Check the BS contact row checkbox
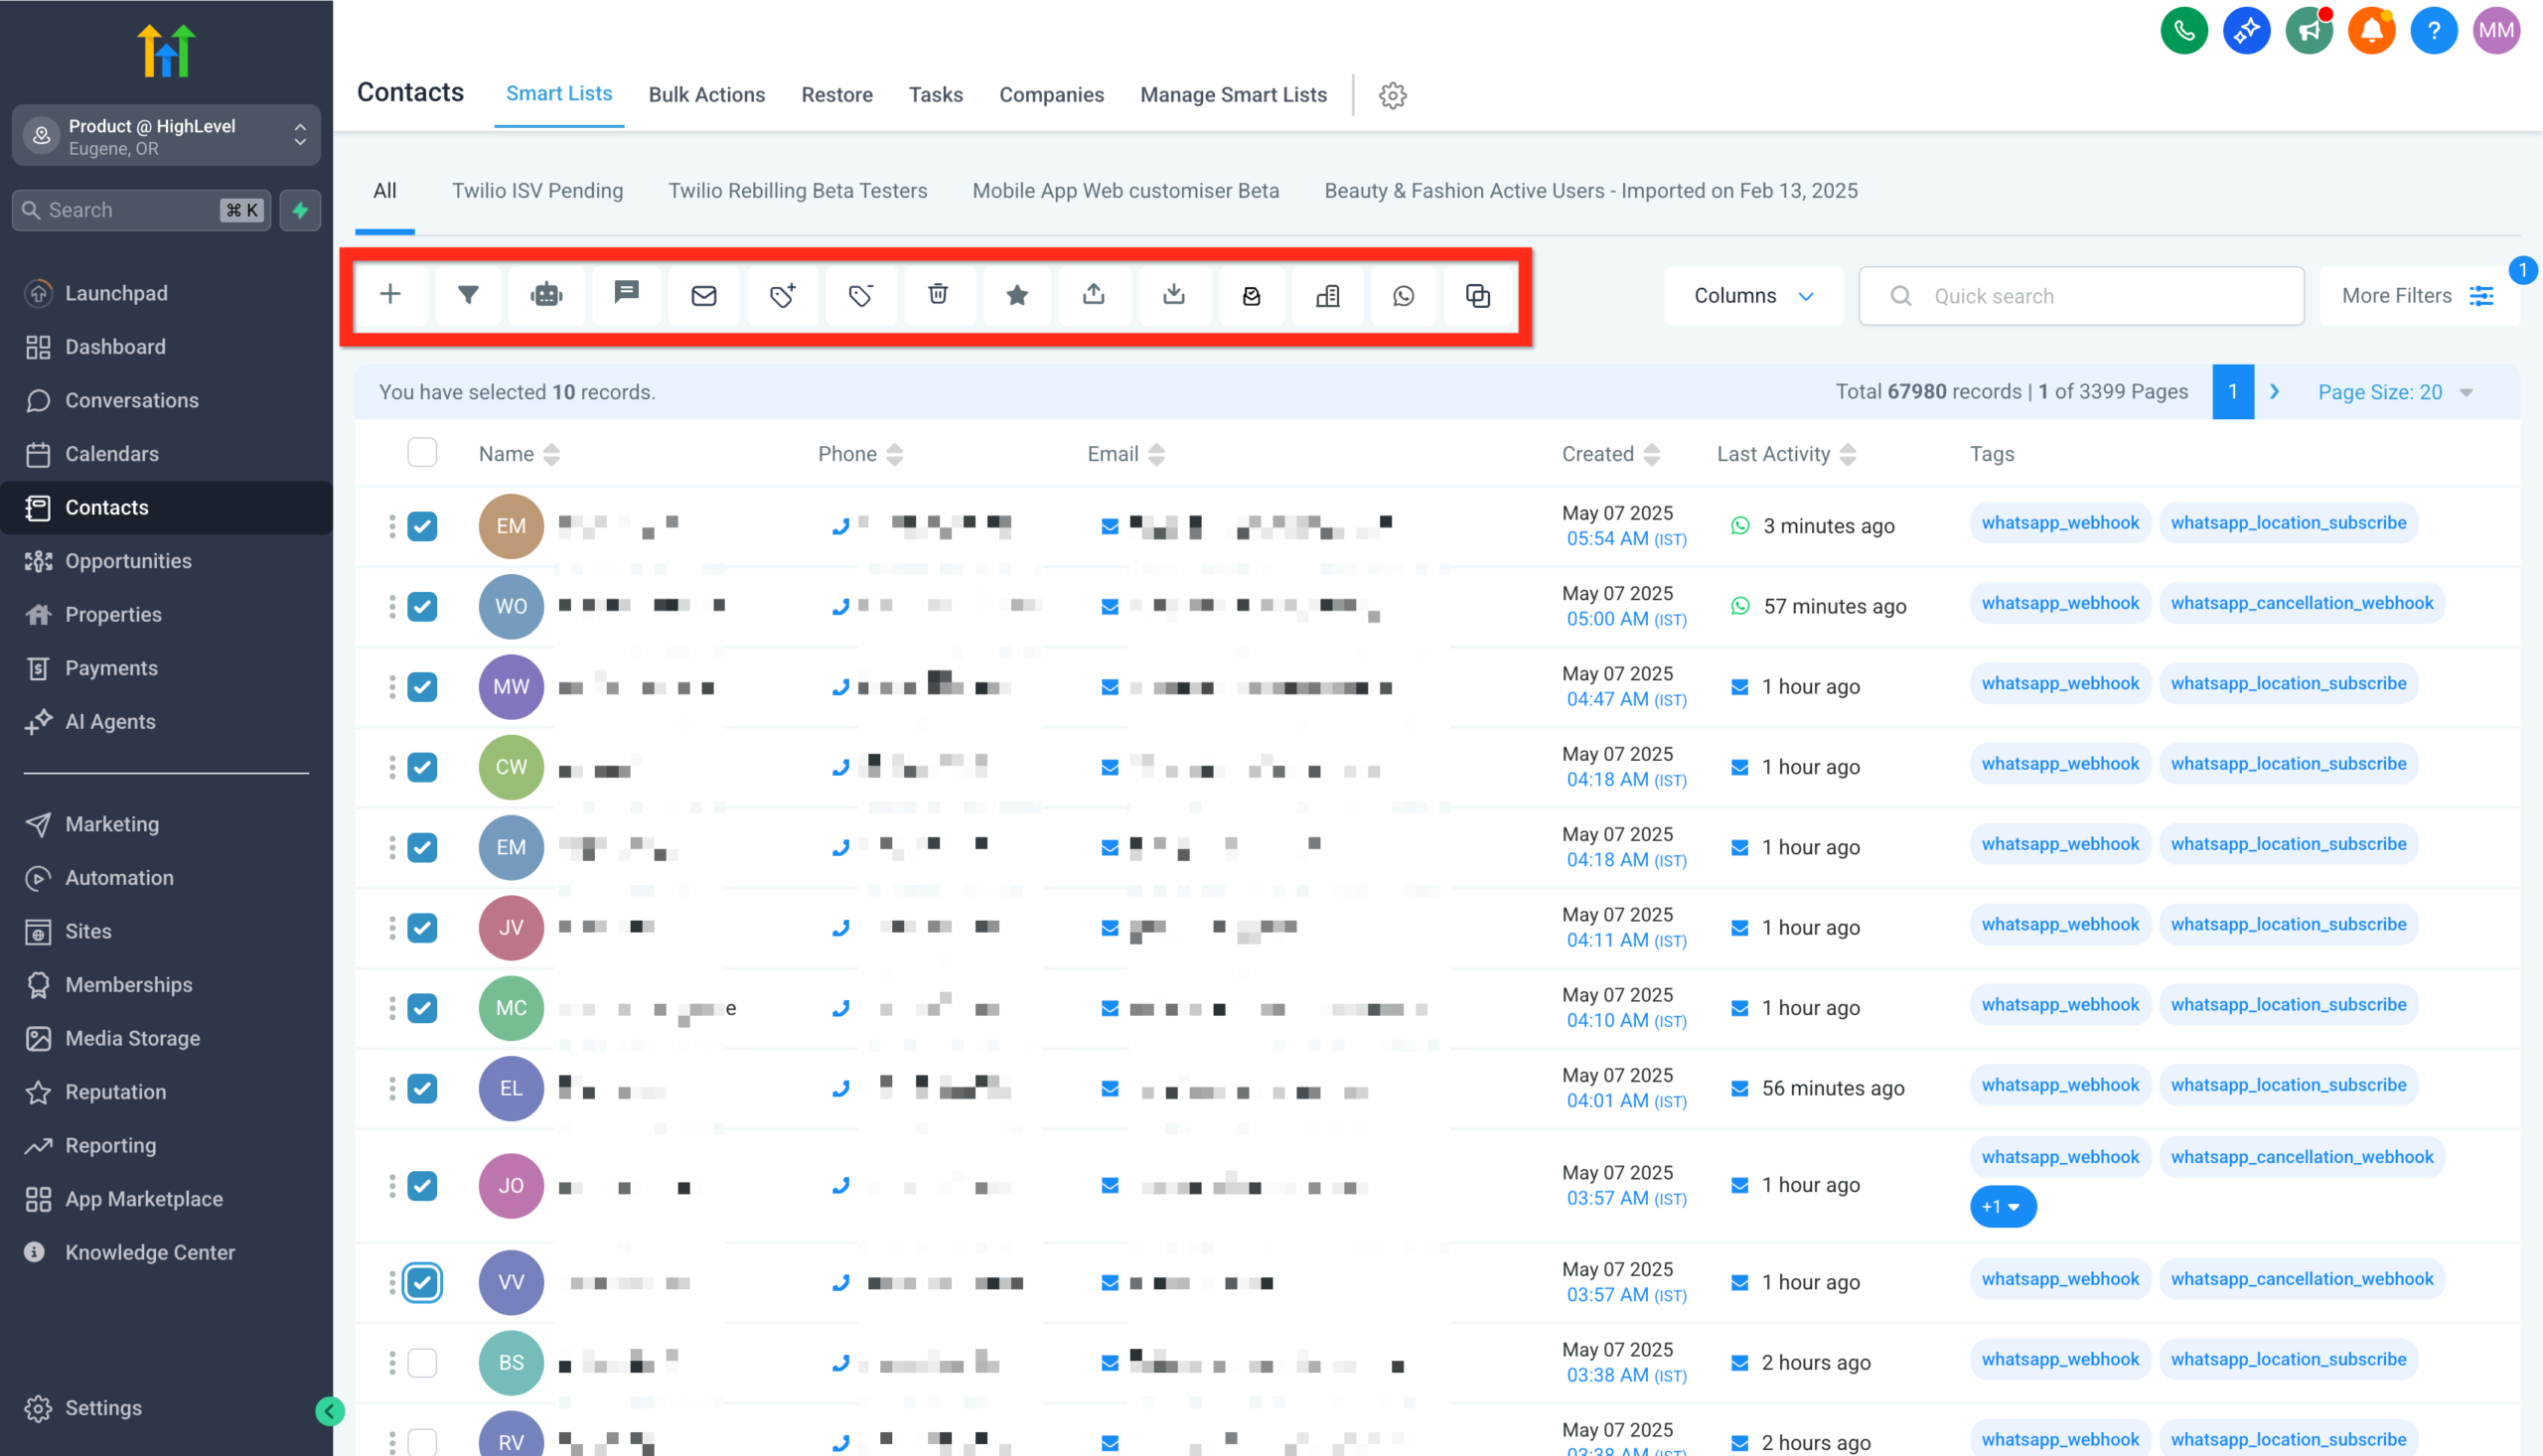Viewport: 2543px width, 1456px height. 422,1362
